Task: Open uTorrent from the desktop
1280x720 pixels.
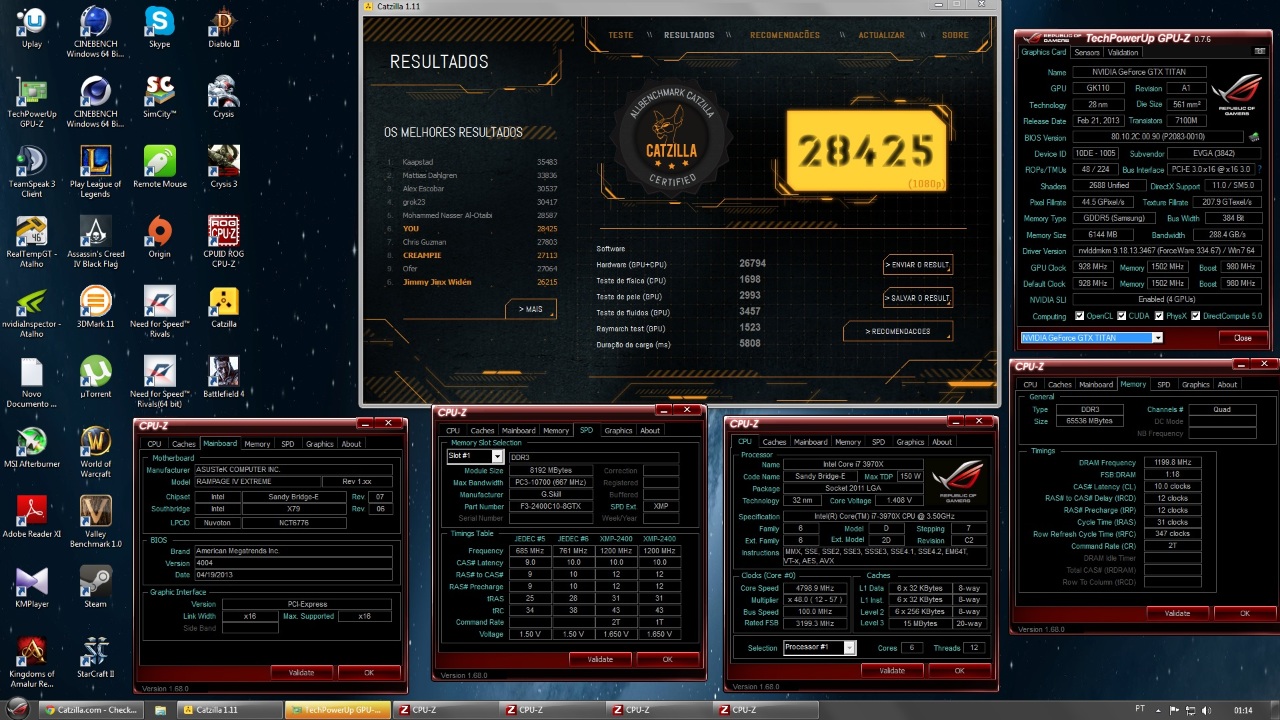Action: tap(96, 378)
